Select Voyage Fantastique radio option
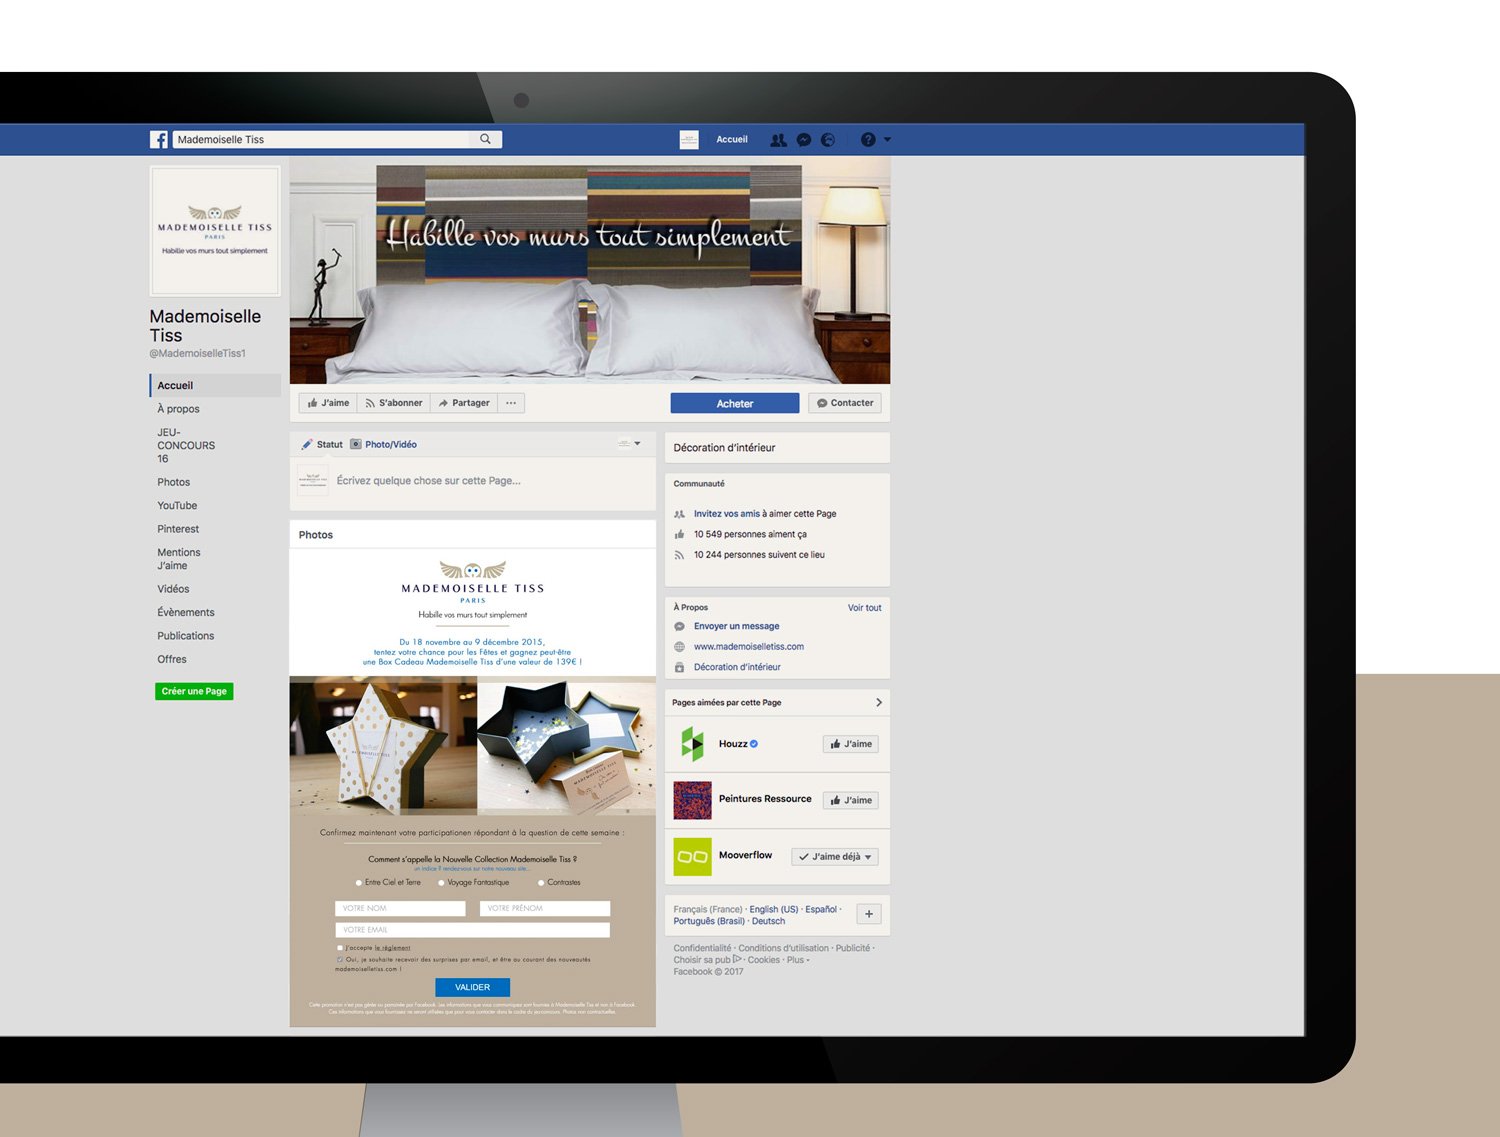 click(441, 883)
